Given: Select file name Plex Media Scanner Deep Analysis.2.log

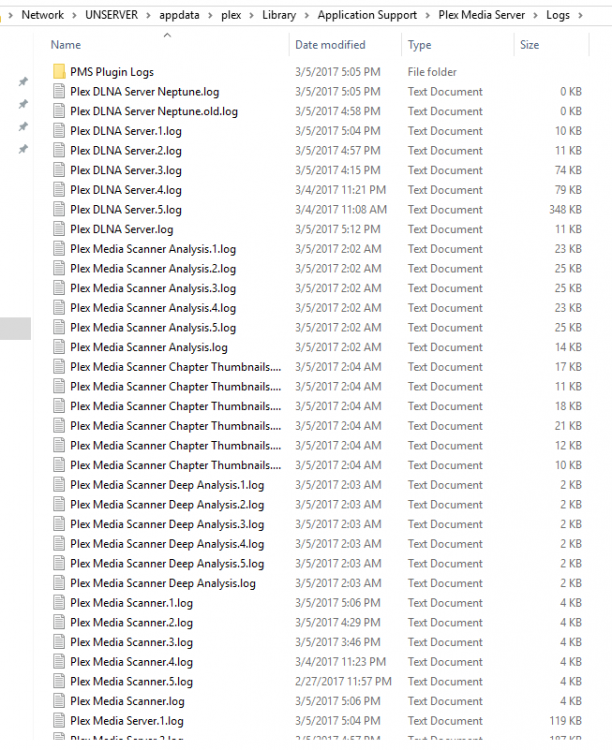Looking at the screenshot, I should (x=167, y=505).
